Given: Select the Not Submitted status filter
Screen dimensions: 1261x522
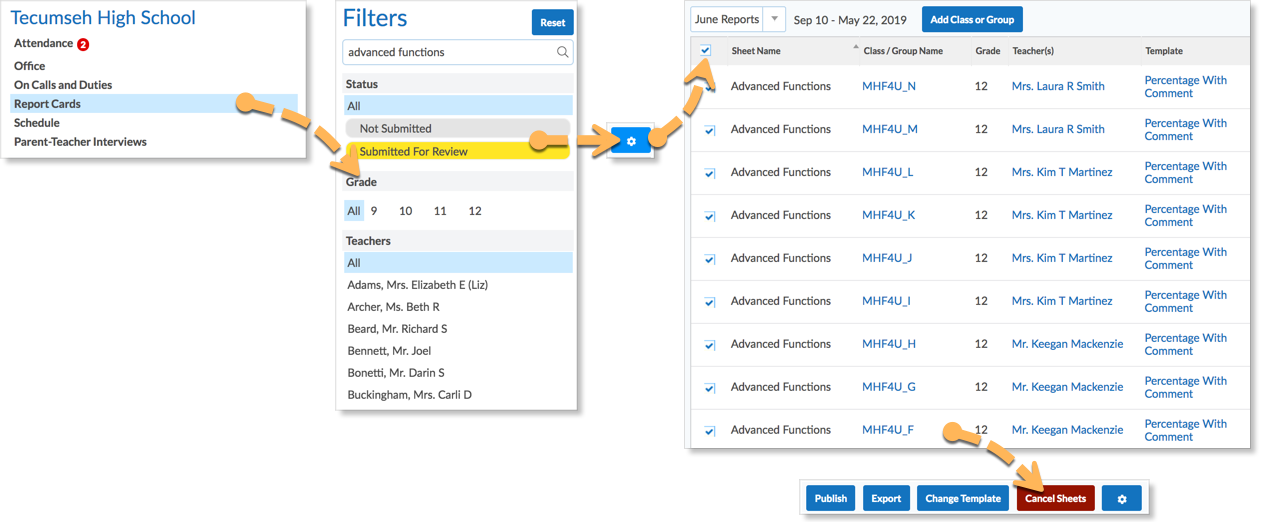Looking at the screenshot, I should click(457, 128).
